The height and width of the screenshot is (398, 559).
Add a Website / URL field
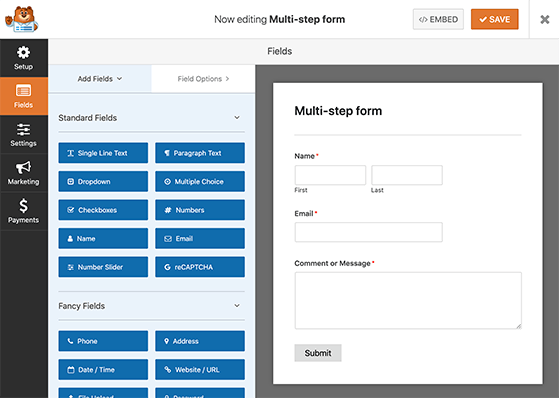200,370
